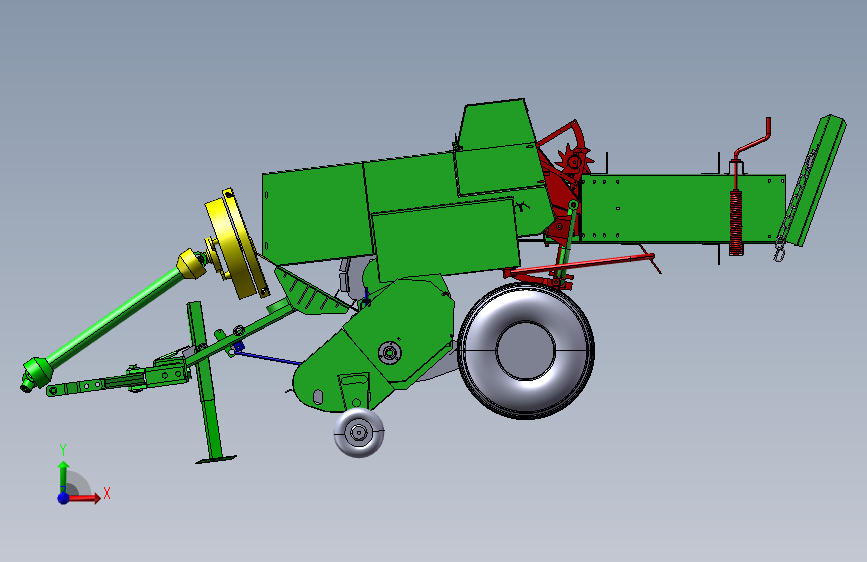Select the thin blue link rod

coord(268,357)
